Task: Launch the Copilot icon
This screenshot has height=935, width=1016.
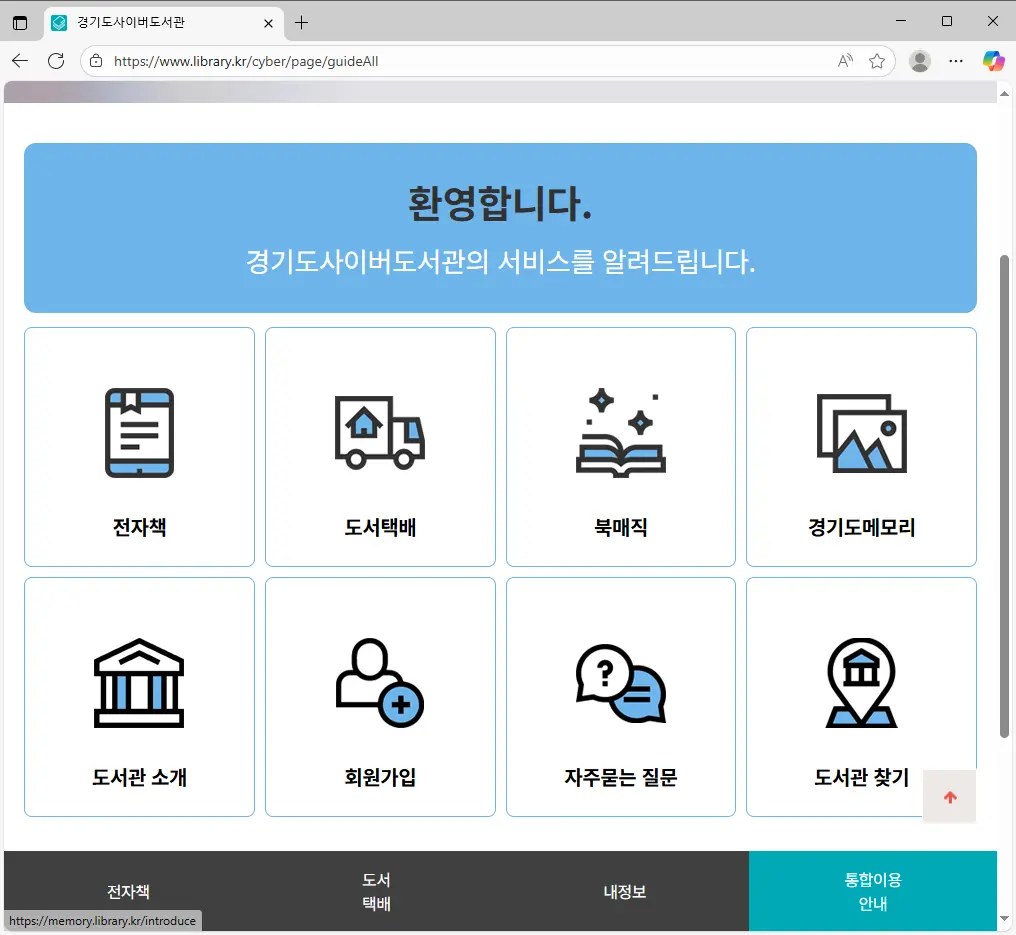Action: pyautogui.click(x=993, y=61)
